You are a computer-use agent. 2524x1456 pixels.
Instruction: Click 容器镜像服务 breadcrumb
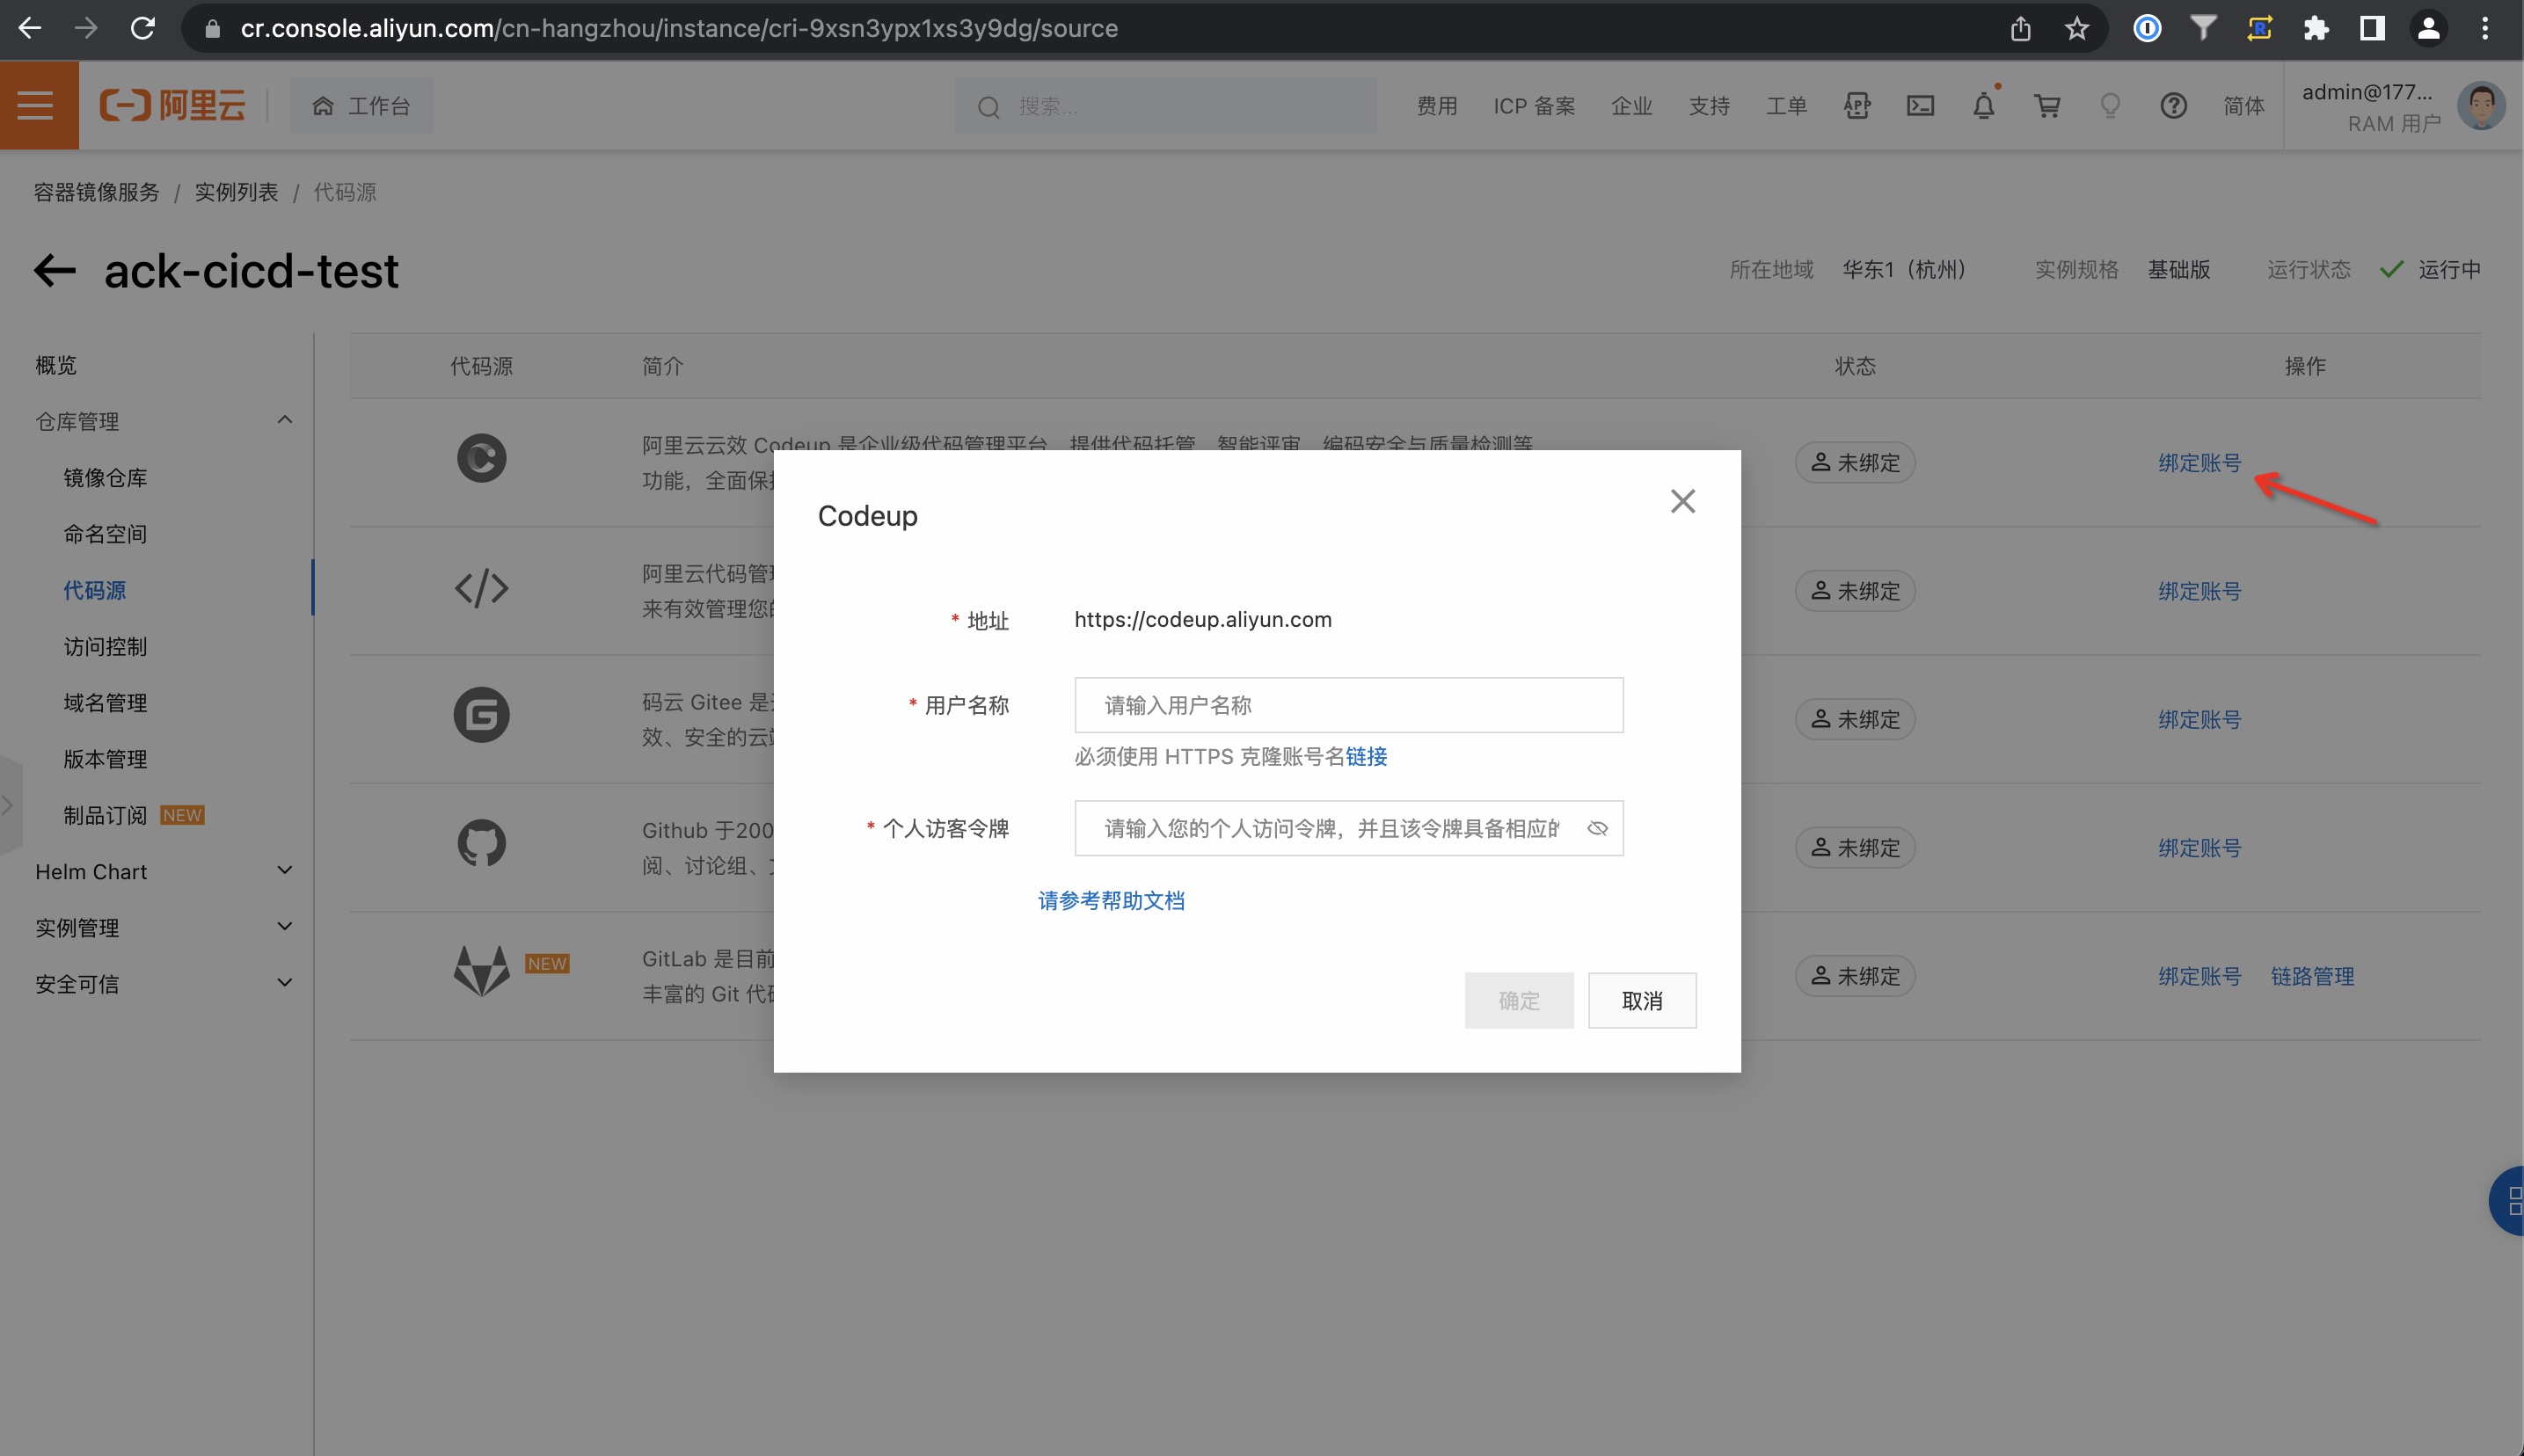click(x=97, y=192)
